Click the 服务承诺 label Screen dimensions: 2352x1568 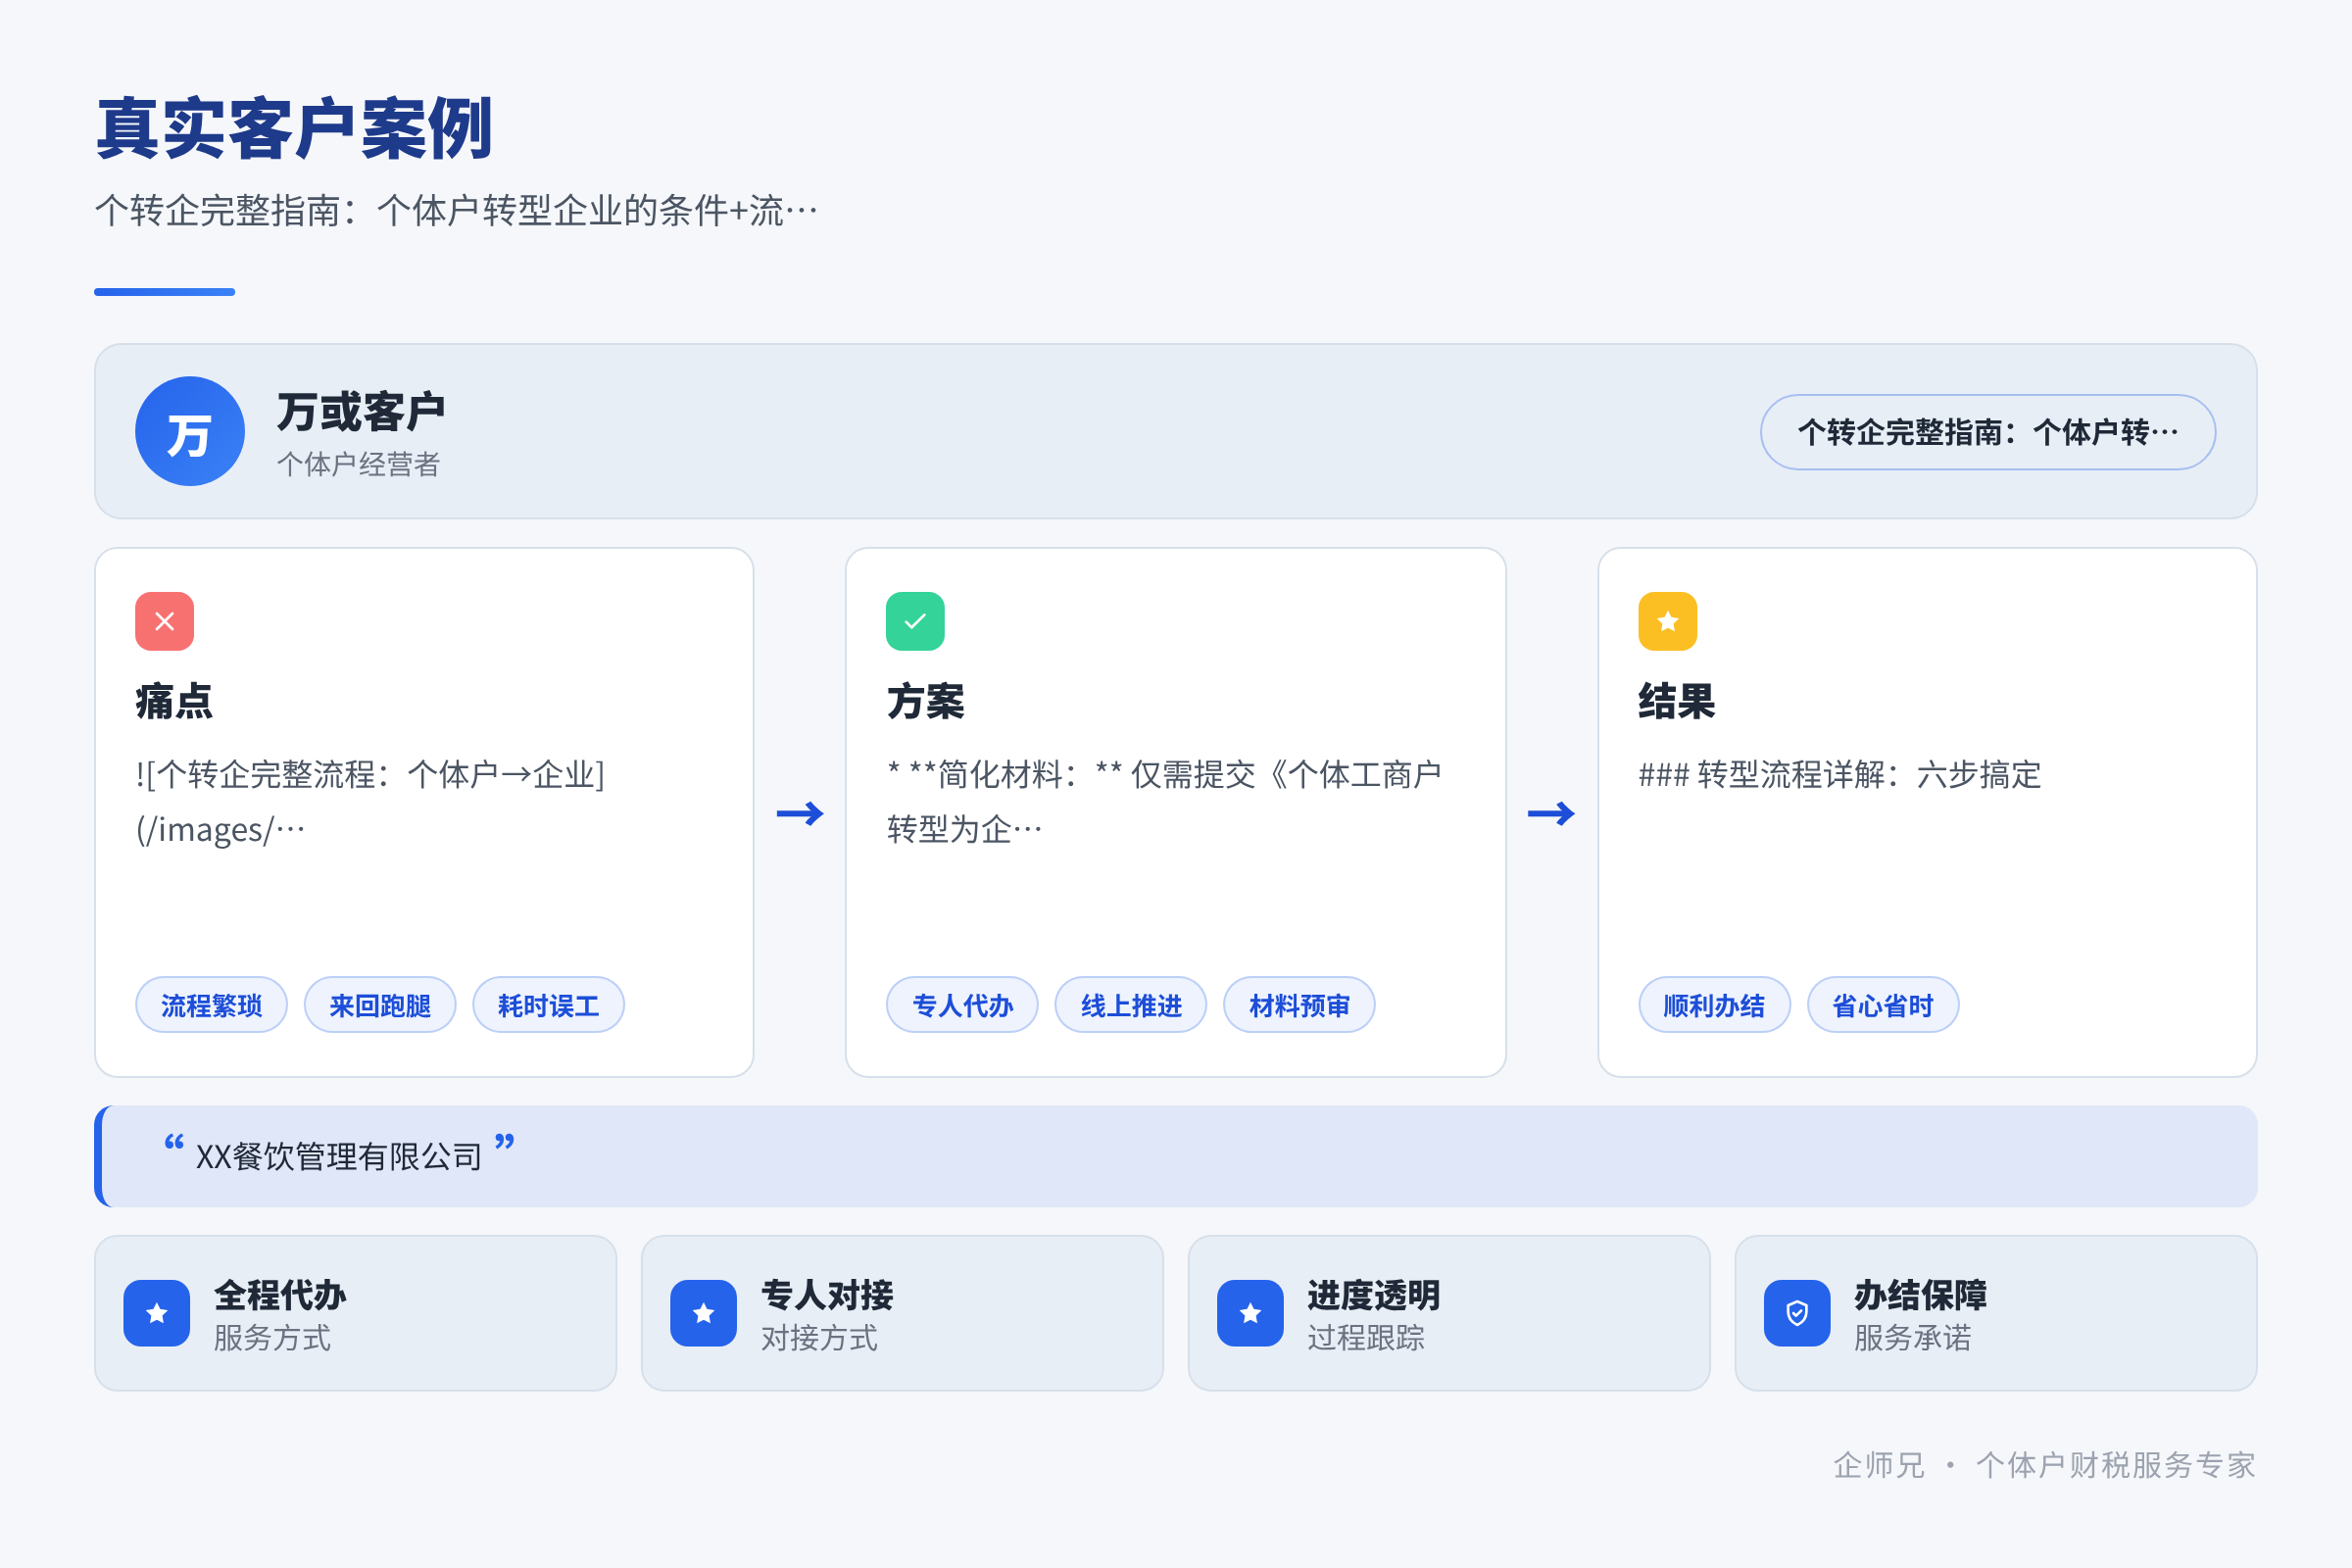click(x=1913, y=1338)
